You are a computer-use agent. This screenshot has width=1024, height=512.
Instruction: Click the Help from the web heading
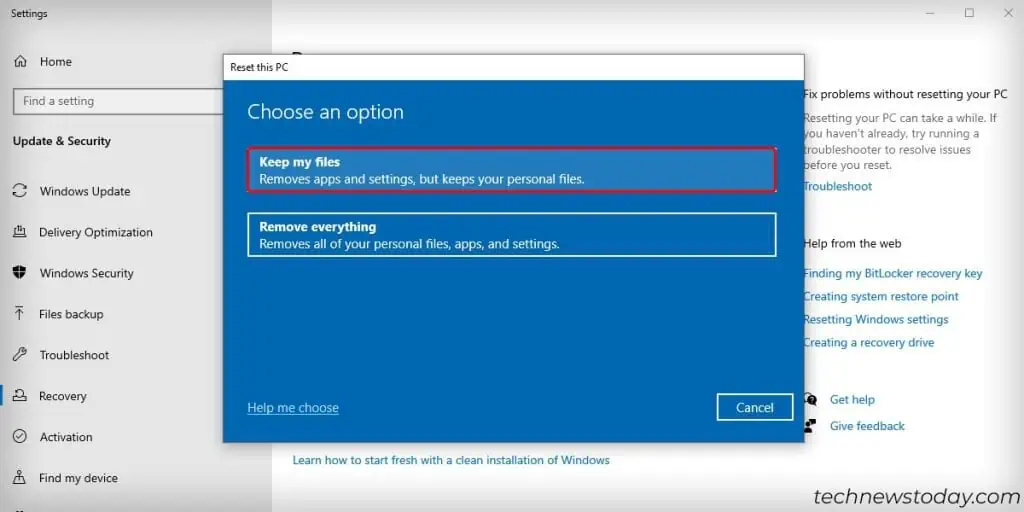point(852,244)
